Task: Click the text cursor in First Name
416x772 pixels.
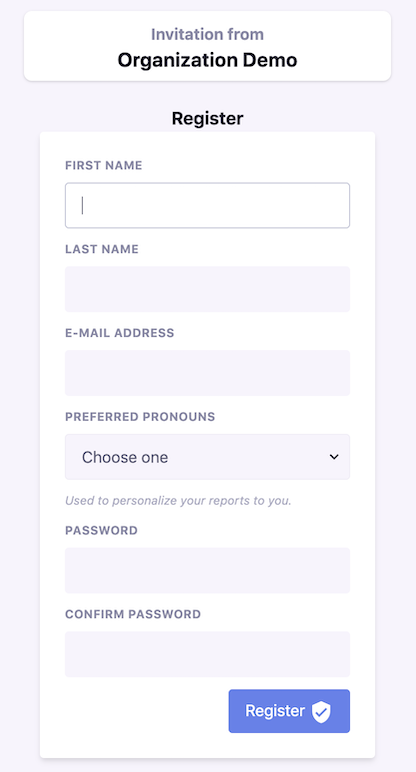Action: 82,205
